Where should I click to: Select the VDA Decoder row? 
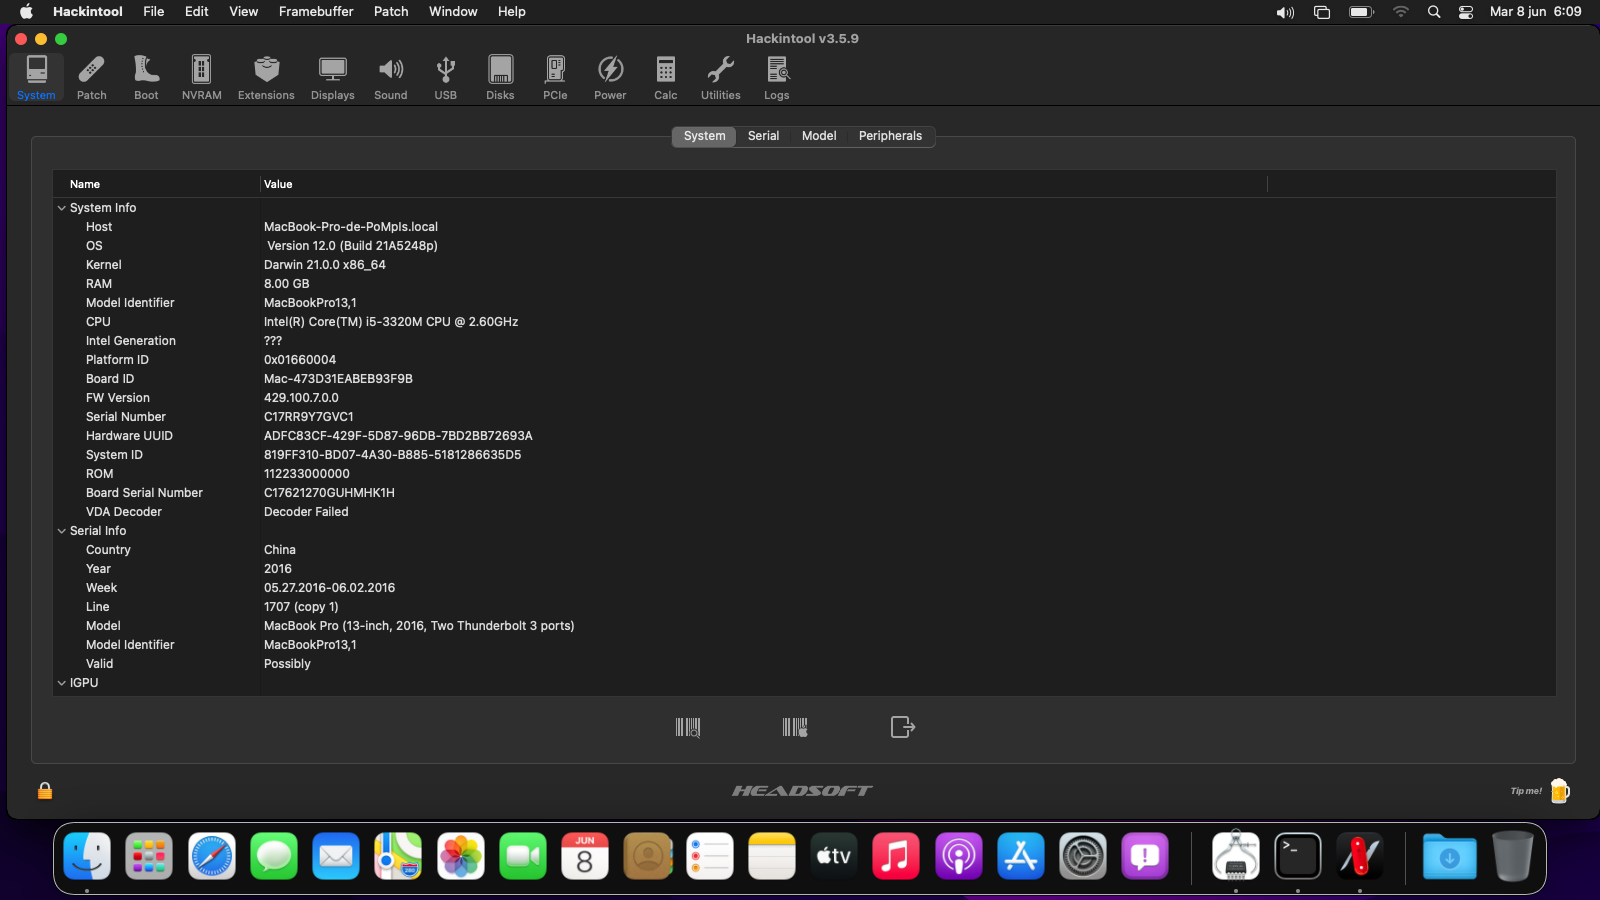[804, 512]
